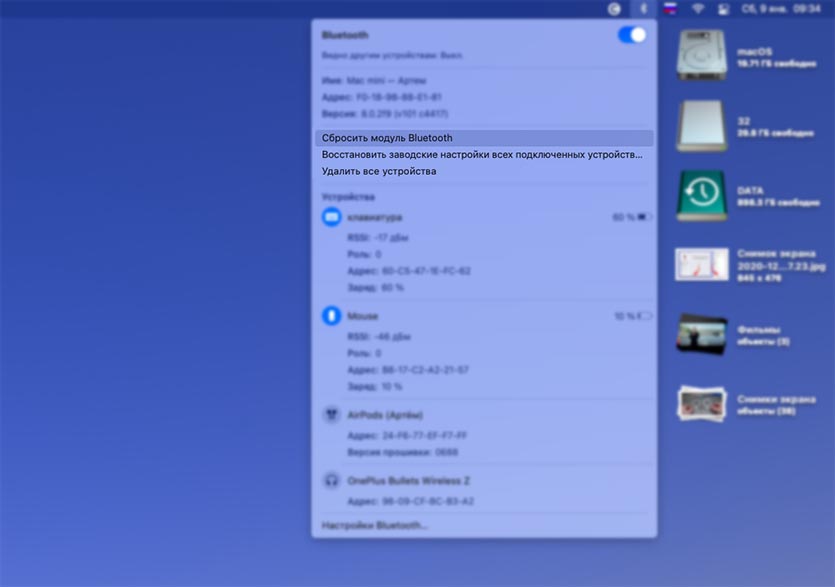Select Сбросить модуль Bluetooth
The image size is (835, 587).
coord(484,138)
